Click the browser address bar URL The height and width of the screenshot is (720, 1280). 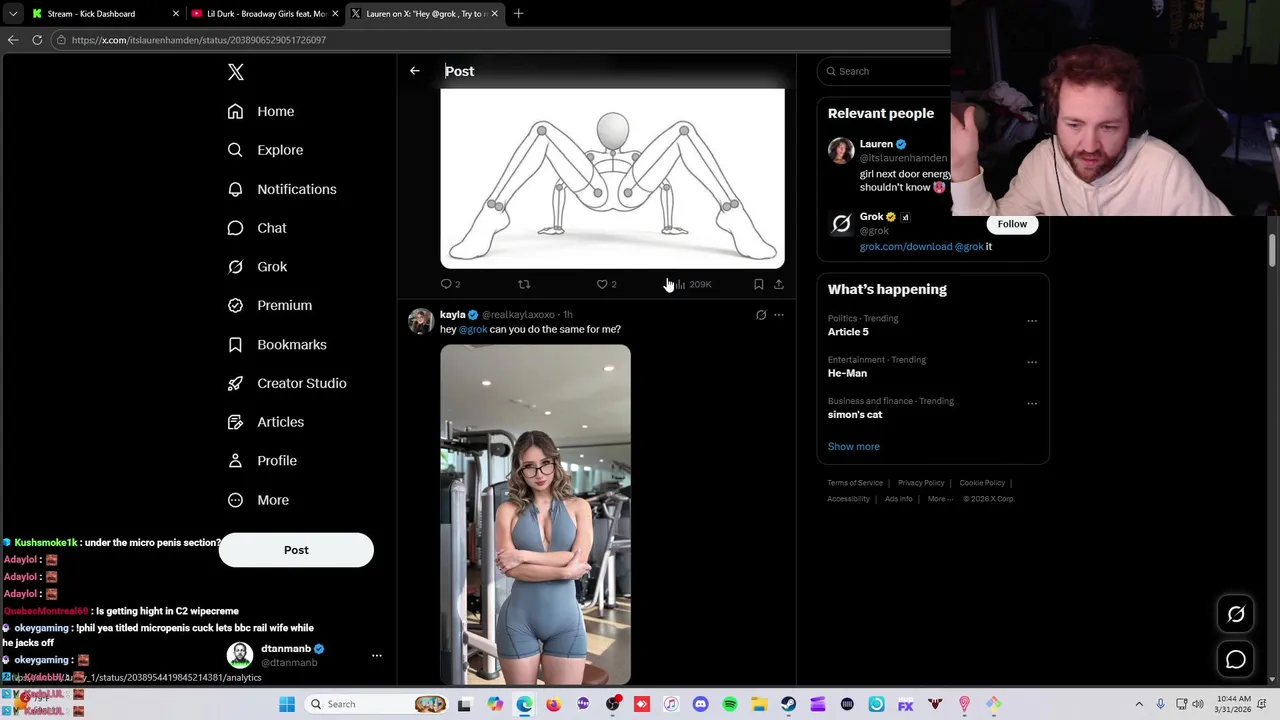199,40
